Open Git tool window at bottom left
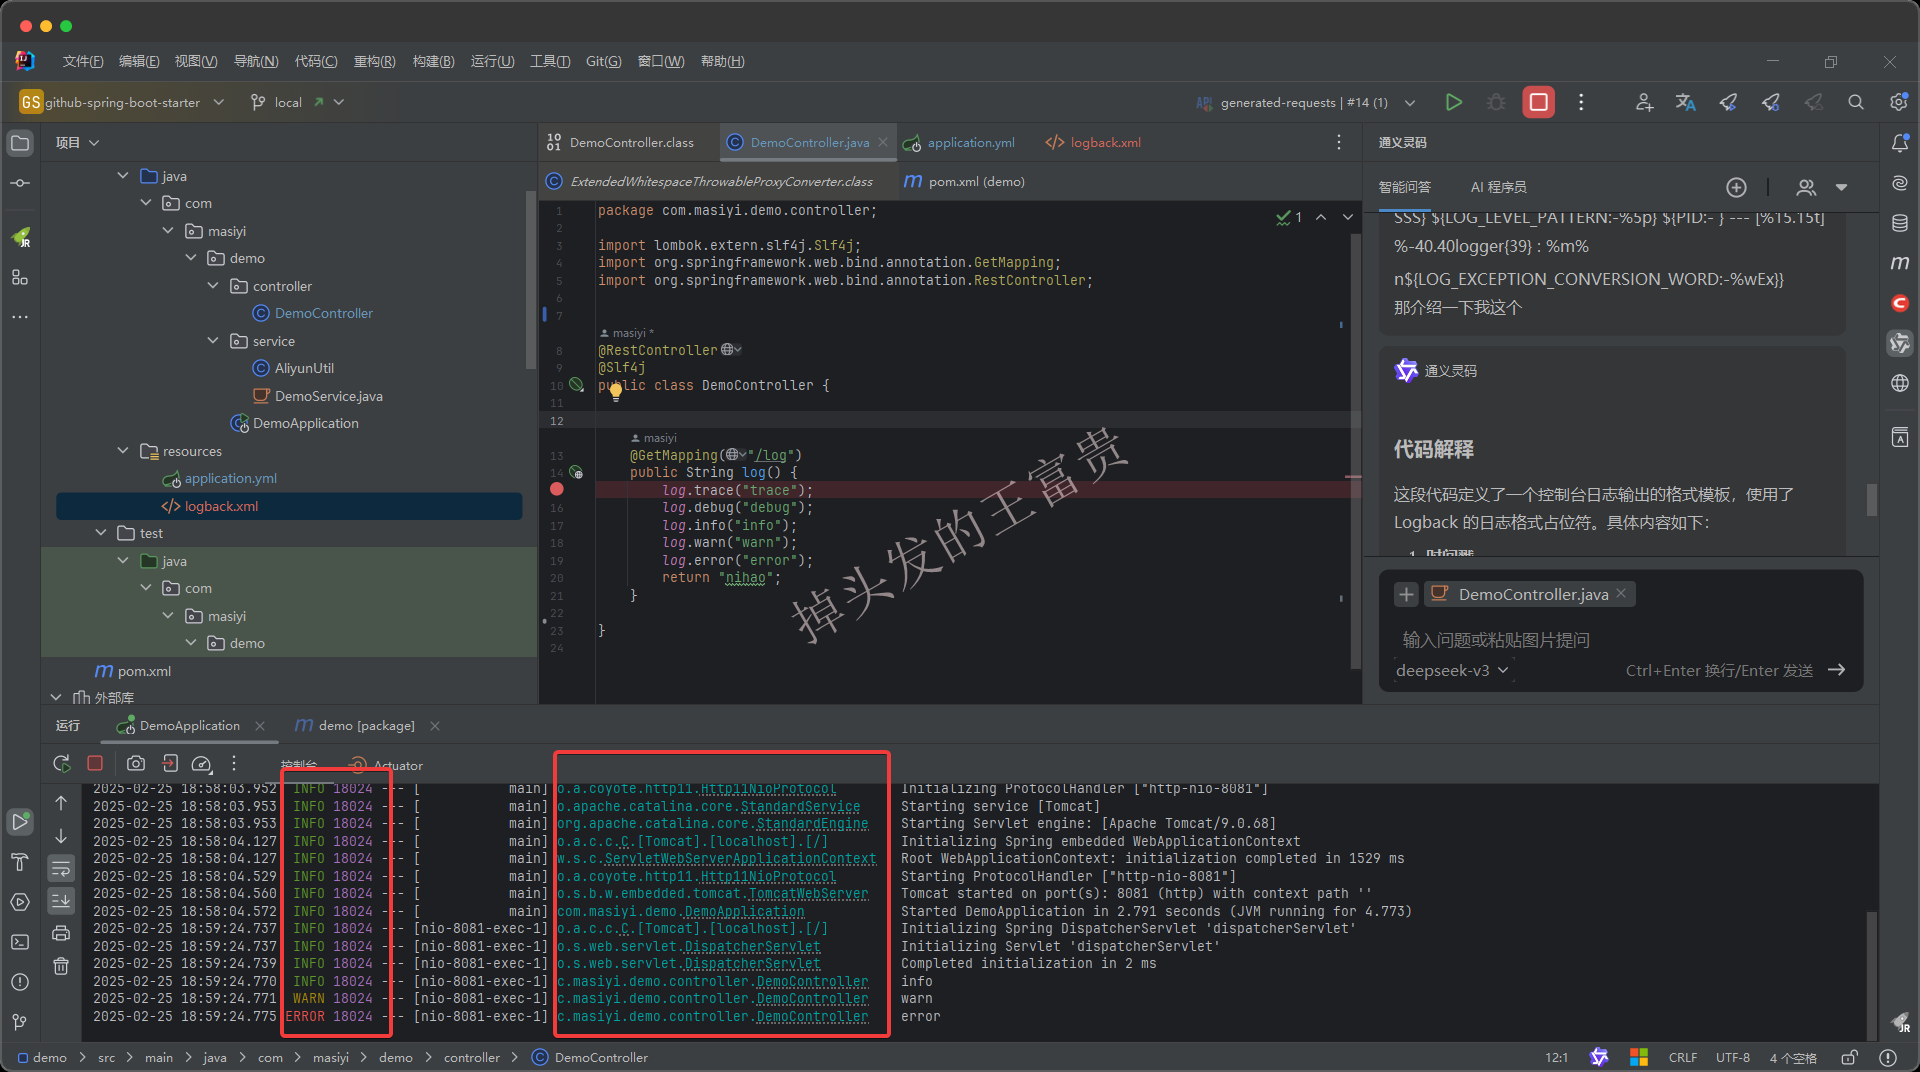Viewport: 1920px width, 1072px height. coord(20,1022)
